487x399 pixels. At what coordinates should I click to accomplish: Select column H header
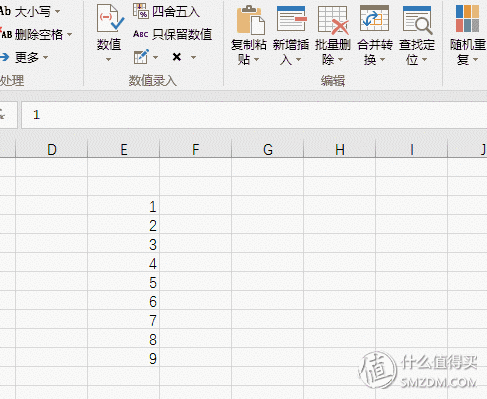[340, 149]
